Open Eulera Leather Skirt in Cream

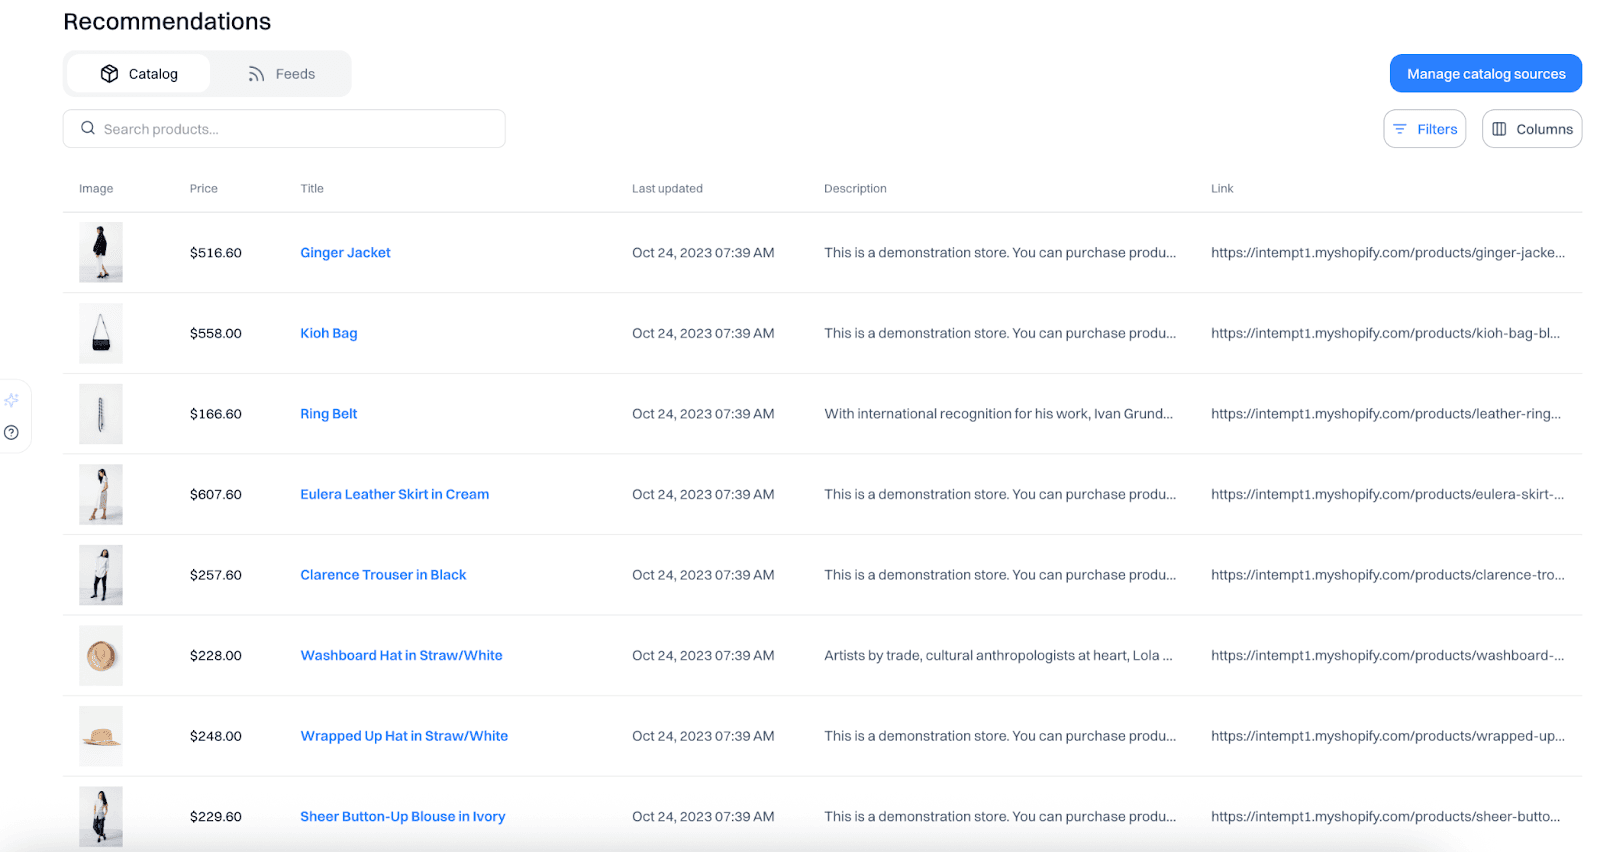click(394, 494)
